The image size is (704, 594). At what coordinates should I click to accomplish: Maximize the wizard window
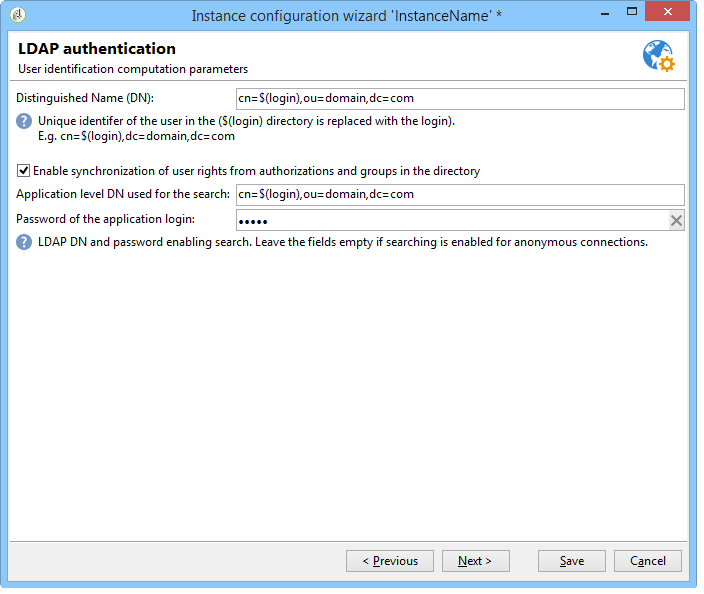click(632, 12)
